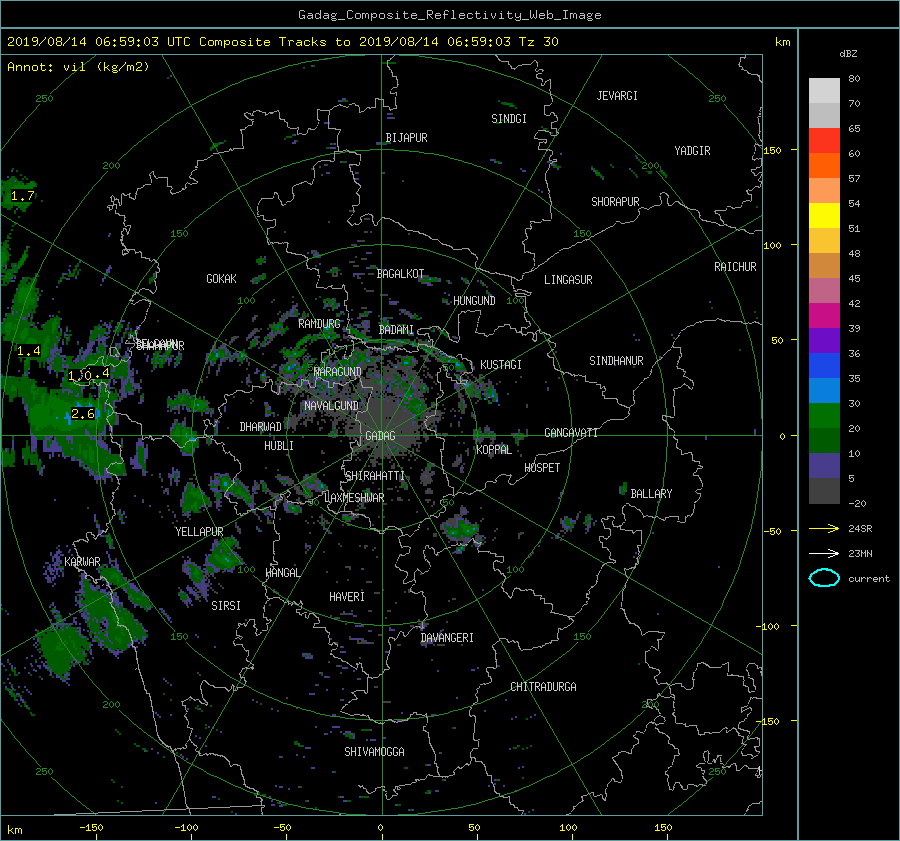The height and width of the screenshot is (841, 900).
Task: Click the GOKAK city label
Action: [x=221, y=279]
